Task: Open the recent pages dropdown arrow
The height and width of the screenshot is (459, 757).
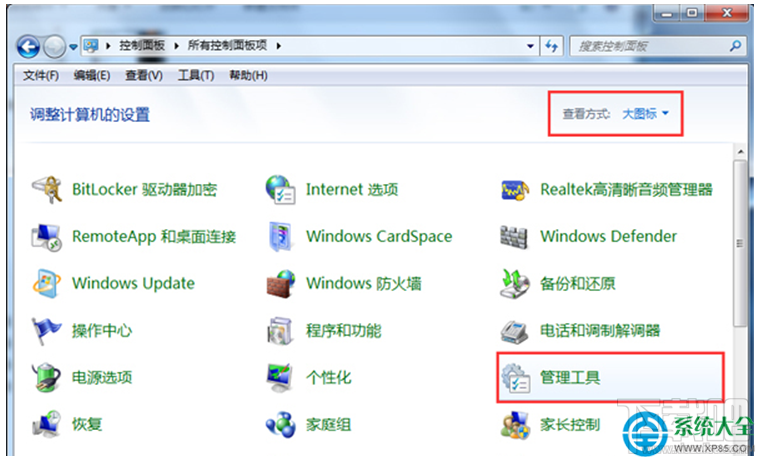Action: click(x=73, y=47)
